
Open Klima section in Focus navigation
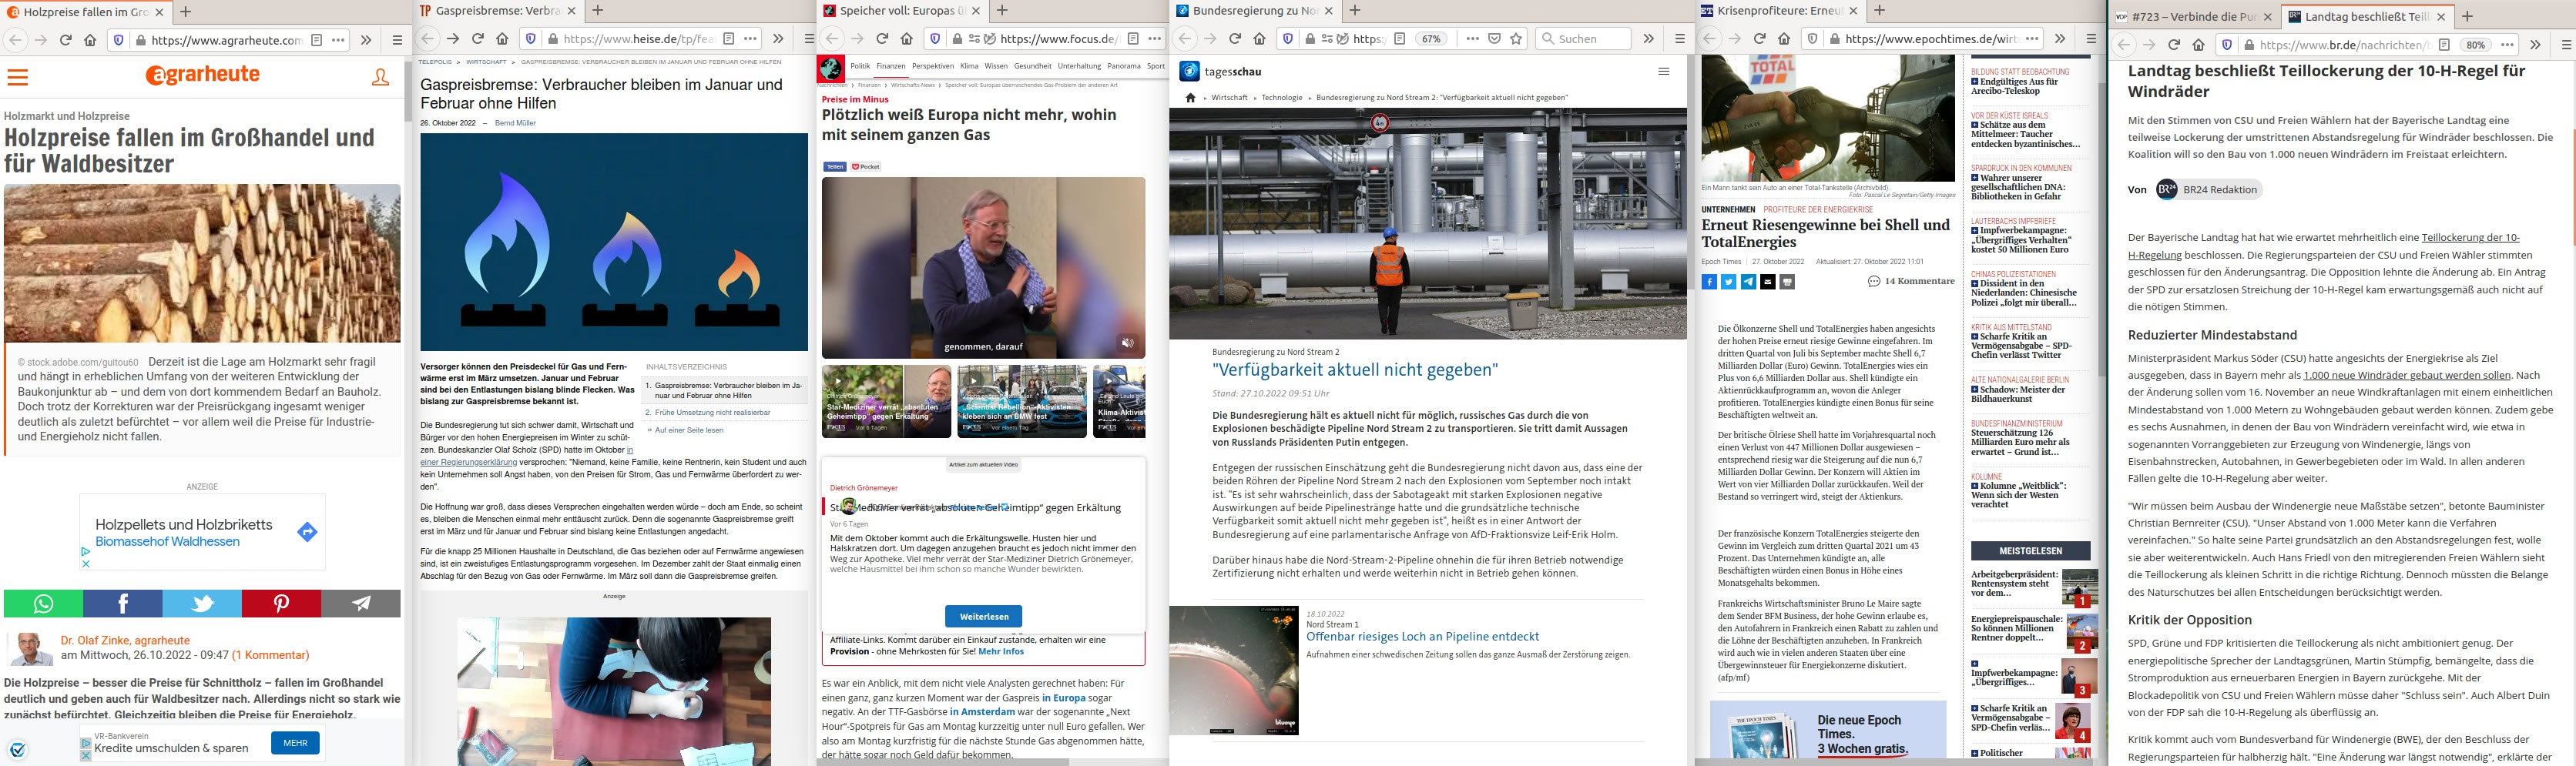[968, 66]
